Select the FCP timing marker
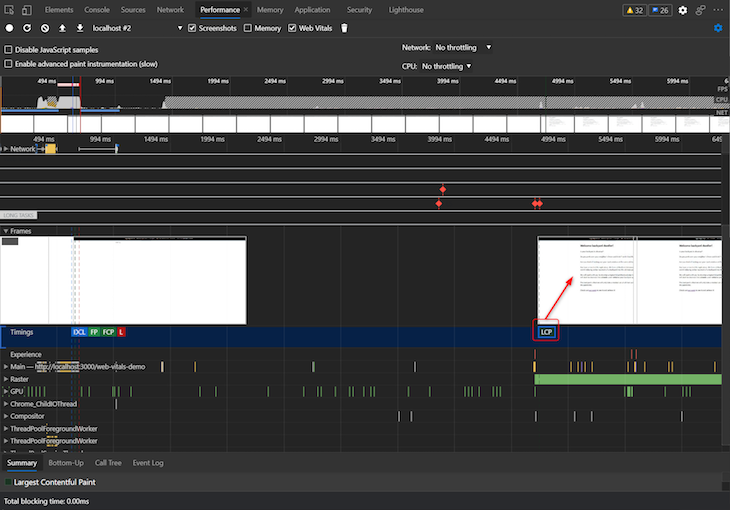Viewport: 730px width, 510px height. [108, 332]
